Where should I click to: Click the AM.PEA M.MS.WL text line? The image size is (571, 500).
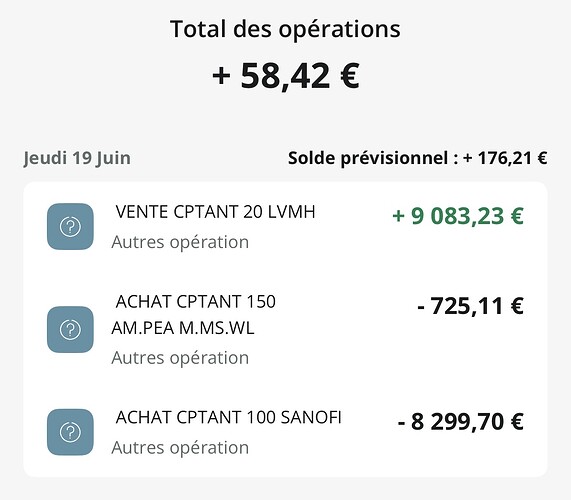pyautogui.click(x=182, y=328)
